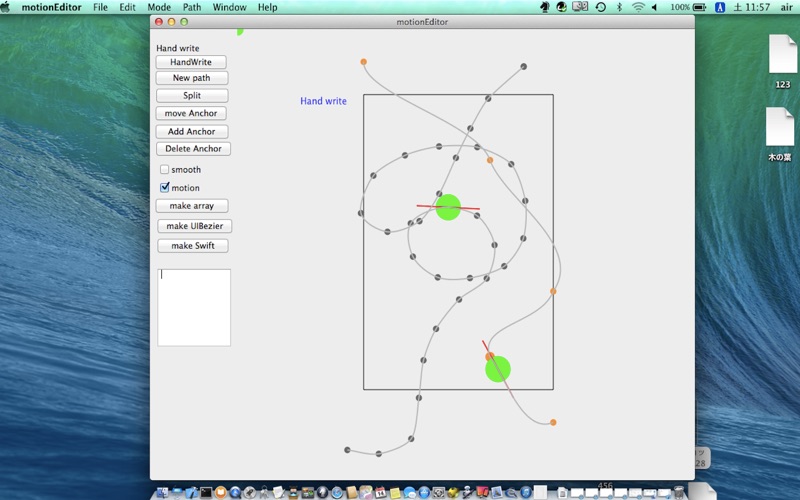Activate move Anchor mode

tap(191, 113)
